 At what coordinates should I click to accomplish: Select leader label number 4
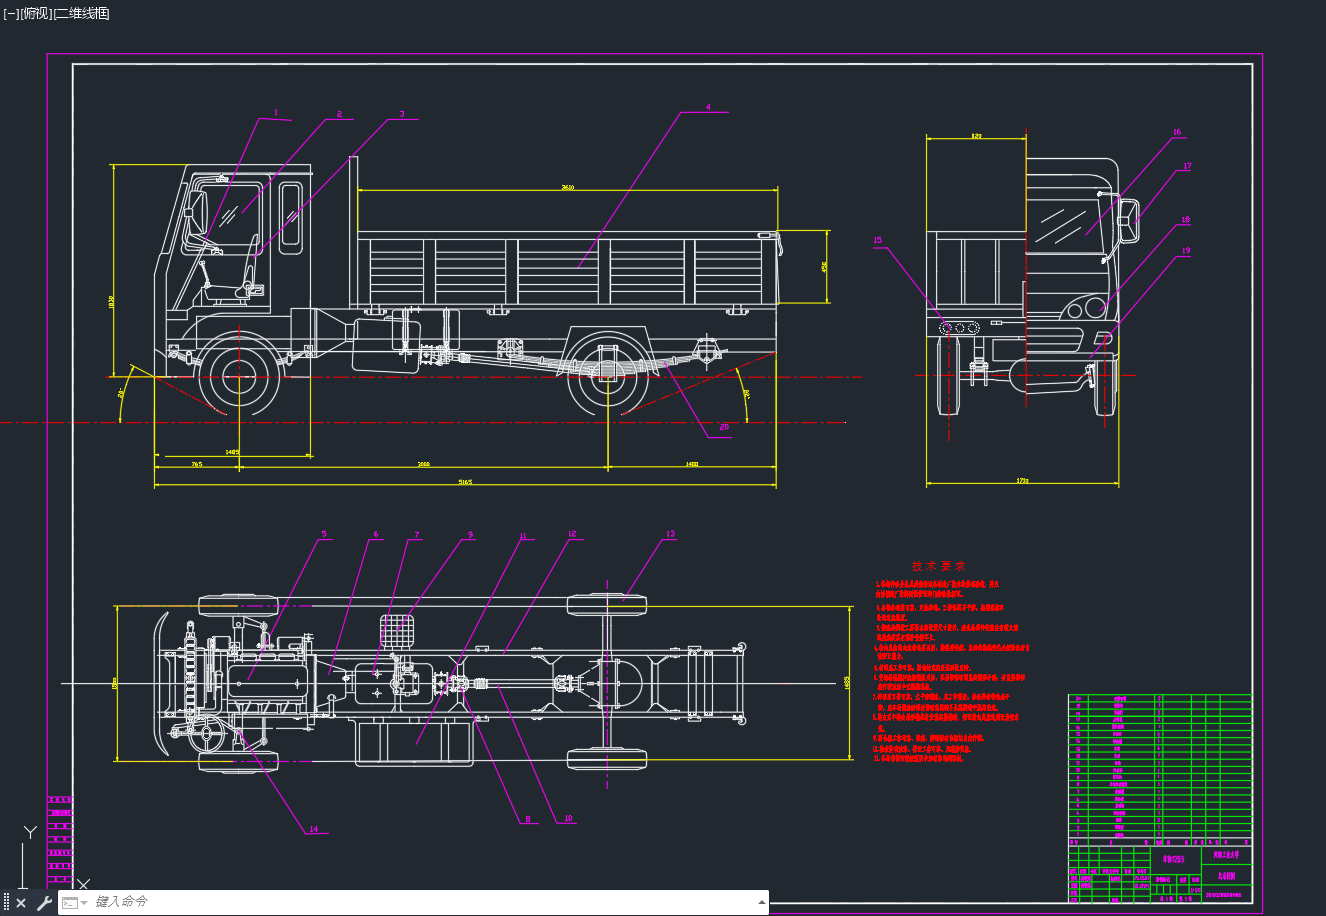[708, 107]
